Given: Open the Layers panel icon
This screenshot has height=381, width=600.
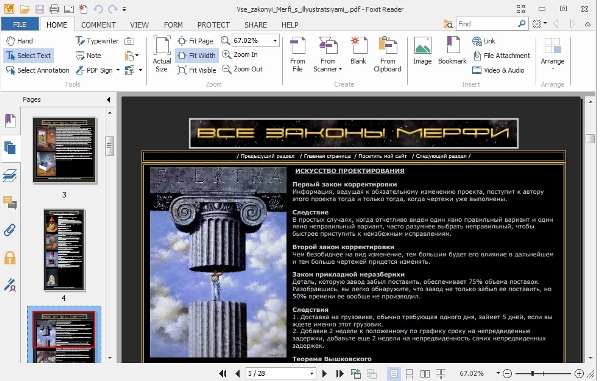Looking at the screenshot, I should point(10,176).
